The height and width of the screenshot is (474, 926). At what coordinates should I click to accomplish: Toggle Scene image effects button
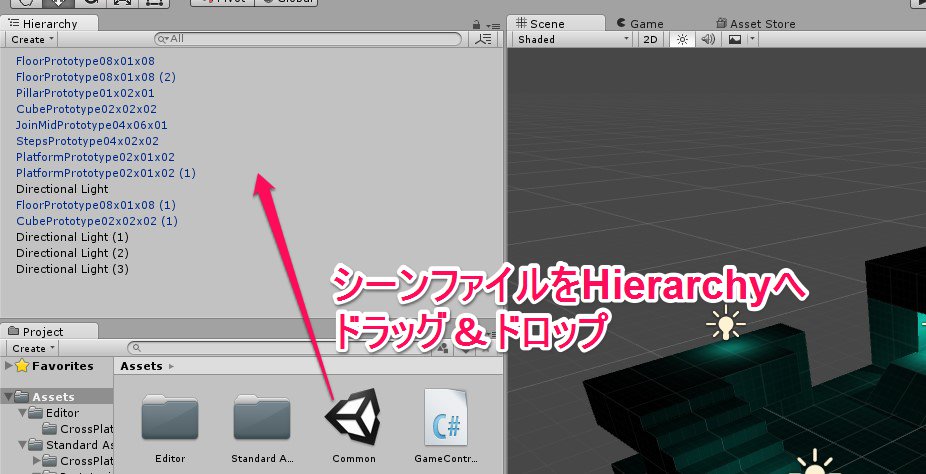tap(734, 40)
